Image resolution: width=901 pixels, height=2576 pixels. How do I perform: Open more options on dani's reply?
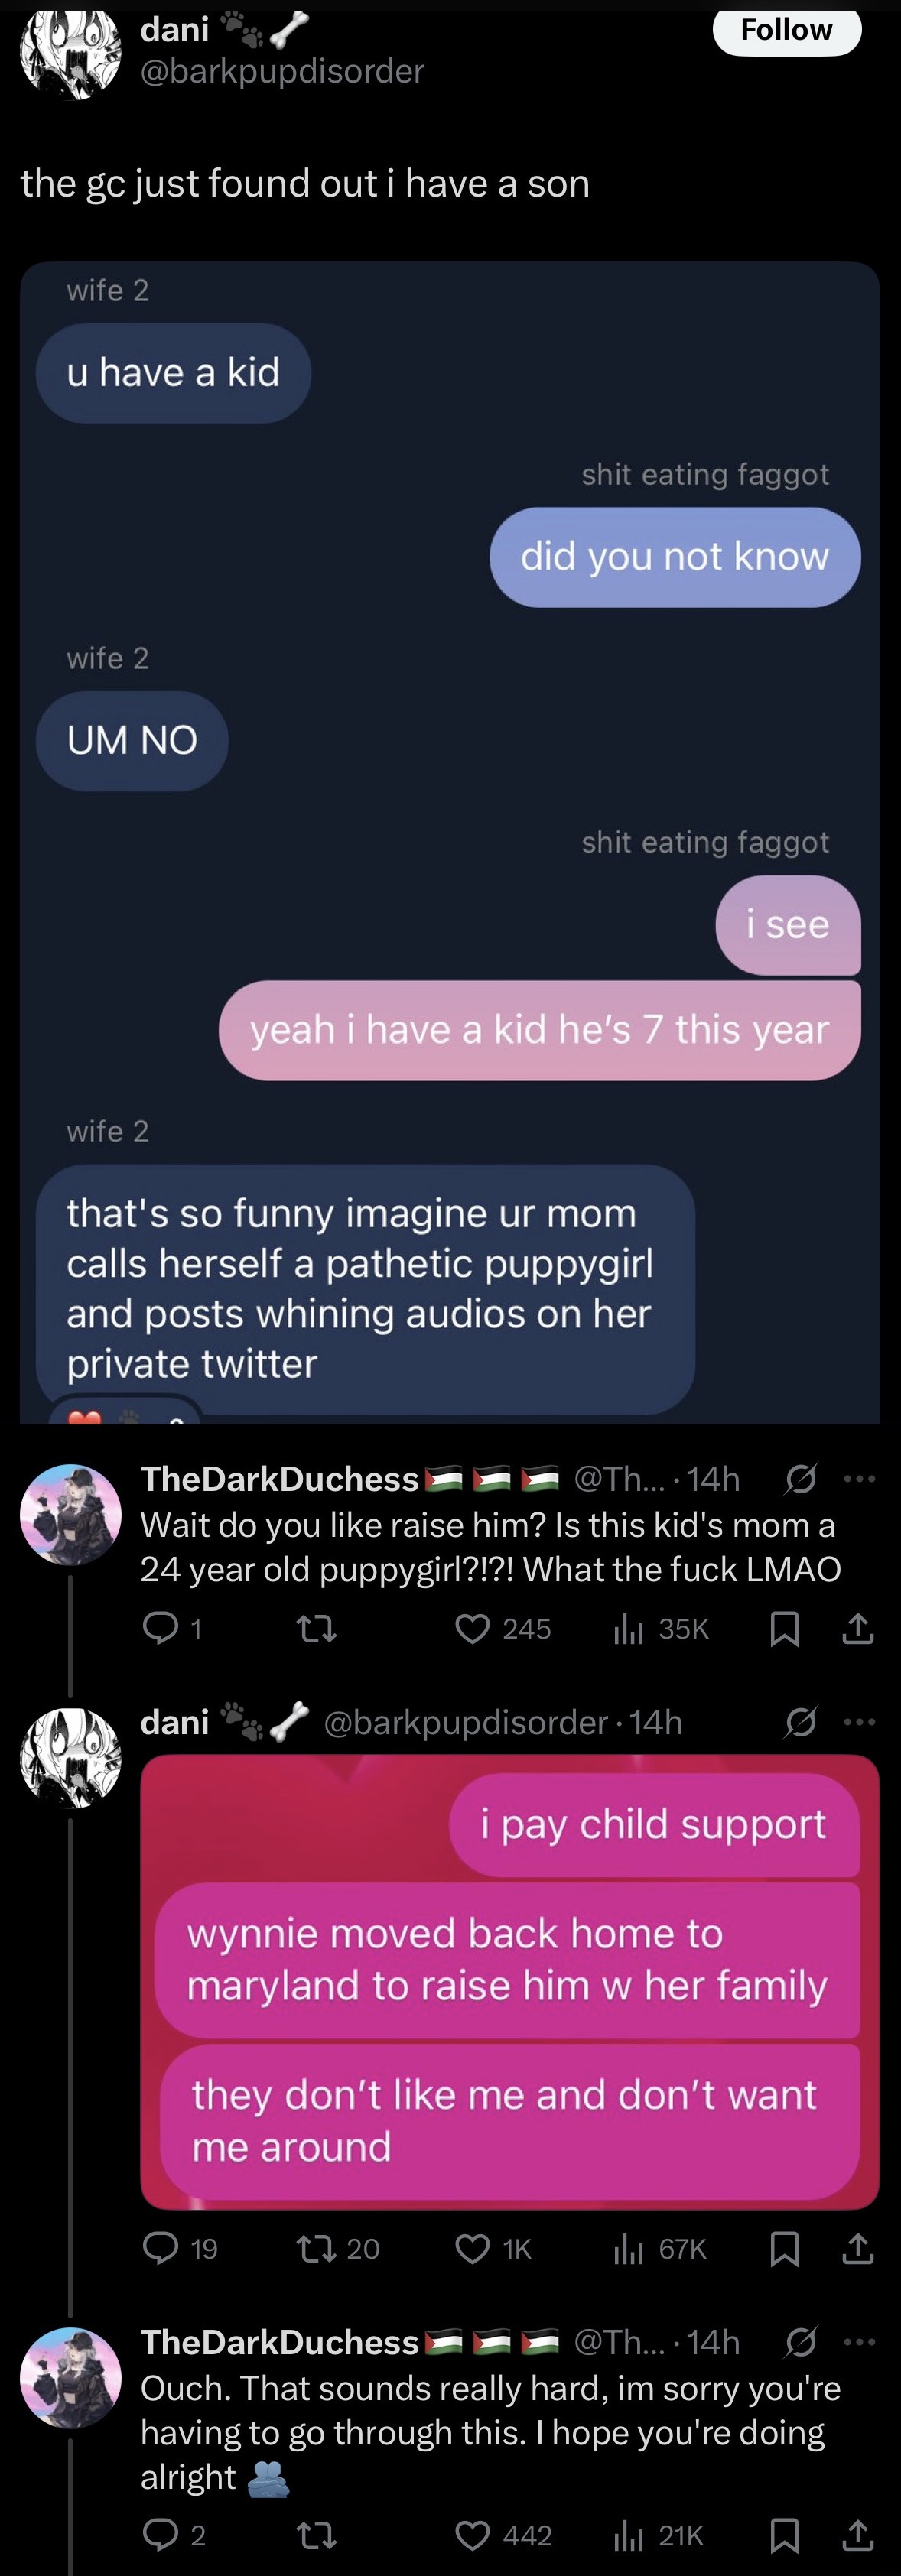point(860,1722)
